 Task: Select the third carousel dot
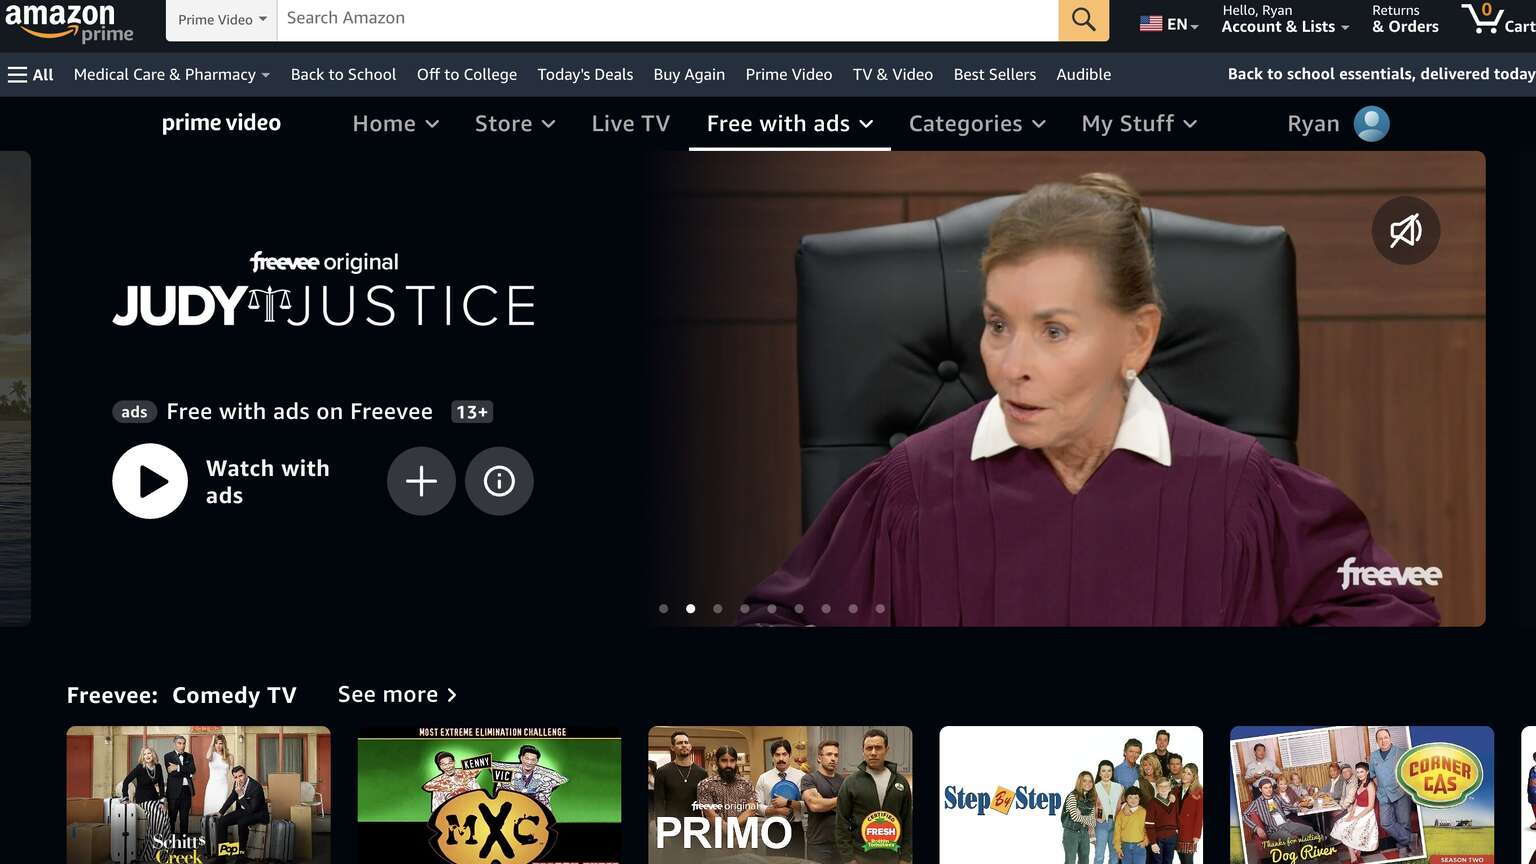click(717, 608)
